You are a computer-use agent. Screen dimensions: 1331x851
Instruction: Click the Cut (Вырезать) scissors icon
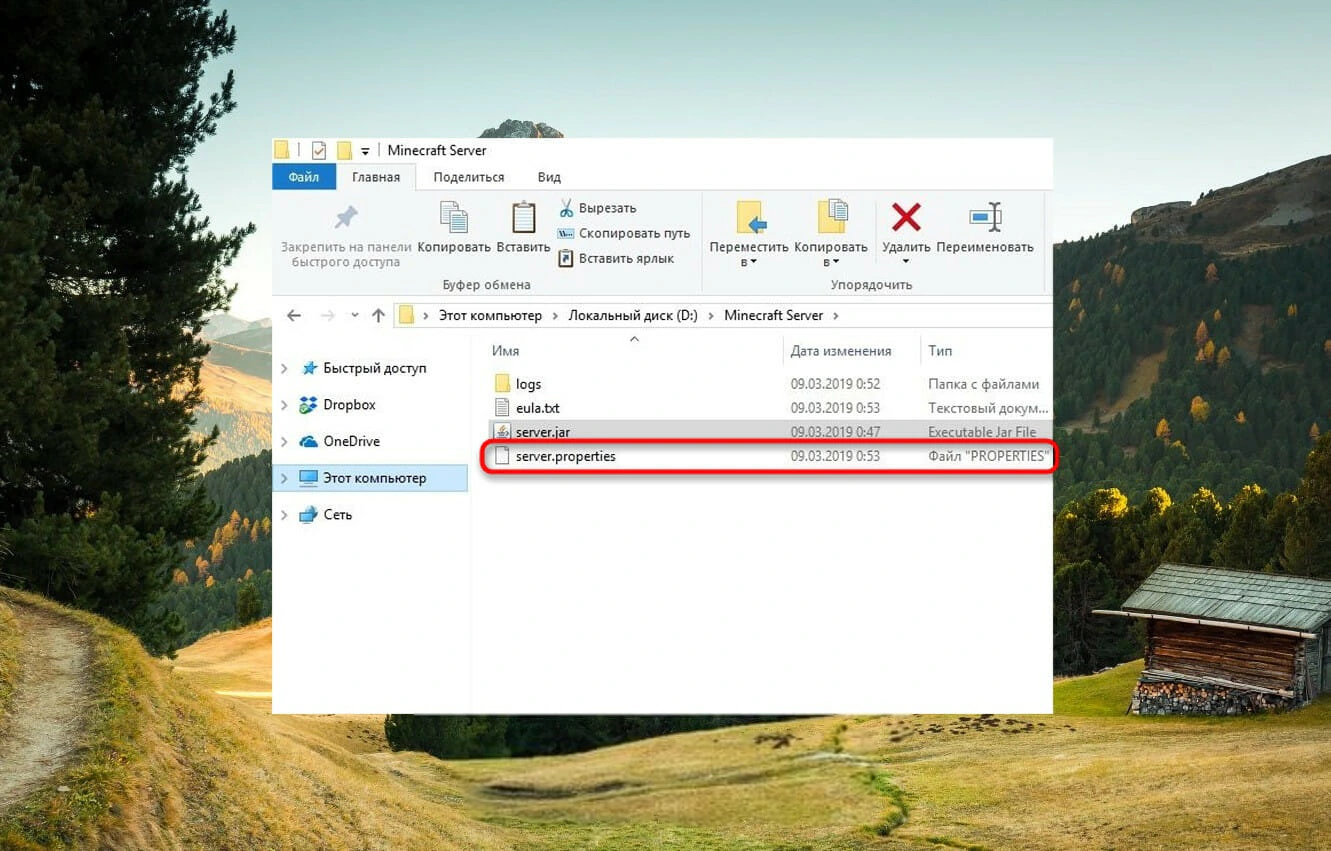tap(566, 208)
